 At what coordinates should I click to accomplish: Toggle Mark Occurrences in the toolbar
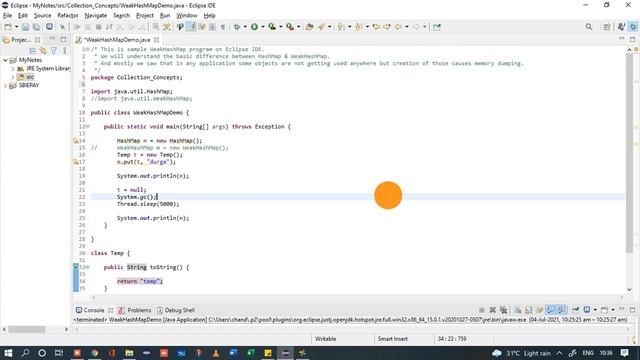click(x=191, y=27)
